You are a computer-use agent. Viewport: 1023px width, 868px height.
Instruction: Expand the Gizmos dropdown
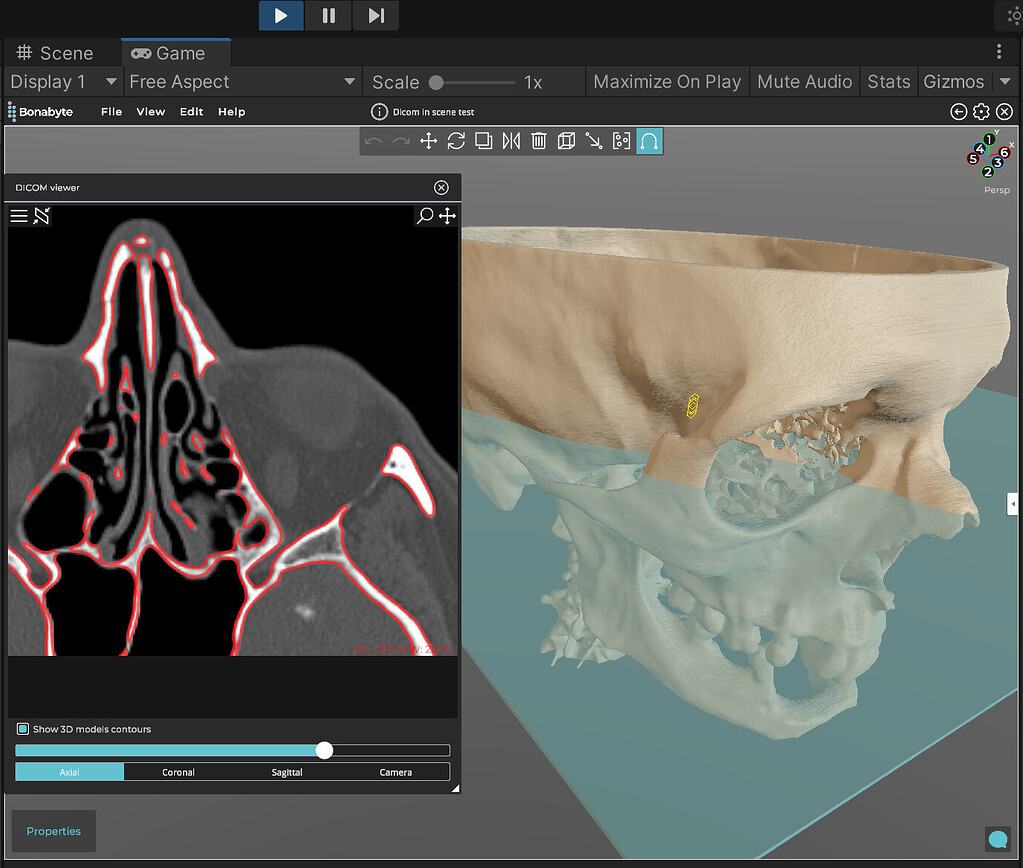coord(968,81)
